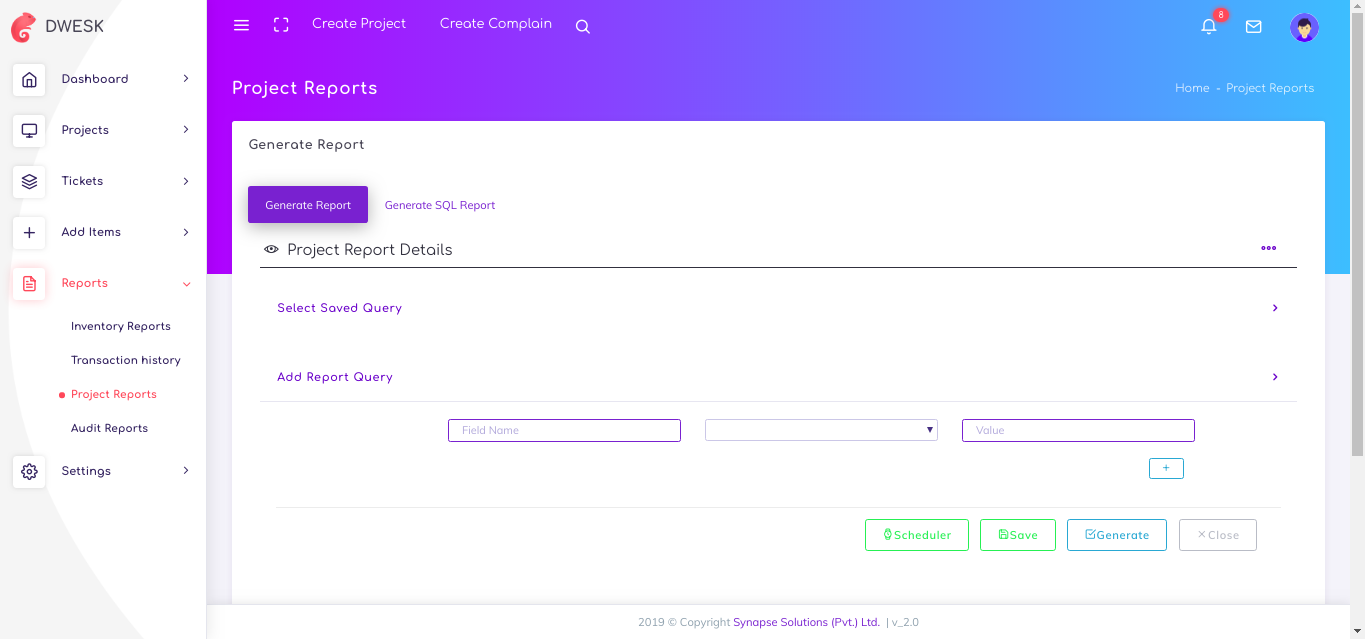The height and width of the screenshot is (639, 1365).
Task: Click the hamburger menu icon
Action: pos(241,25)
